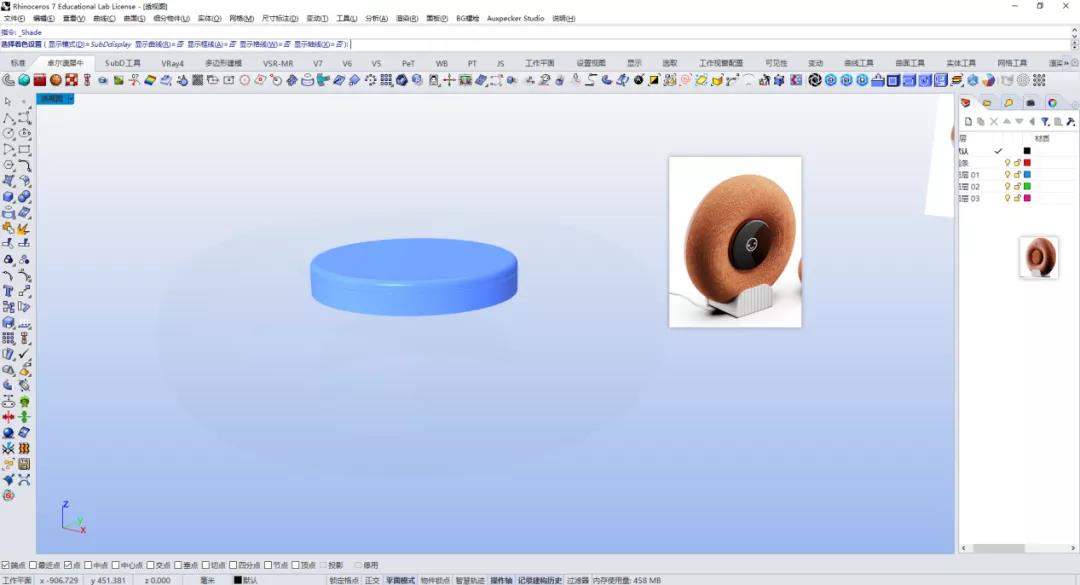Switch to the 曲线工具 toolbar tab
1080x585 pixels.
[x=858, y=63]
